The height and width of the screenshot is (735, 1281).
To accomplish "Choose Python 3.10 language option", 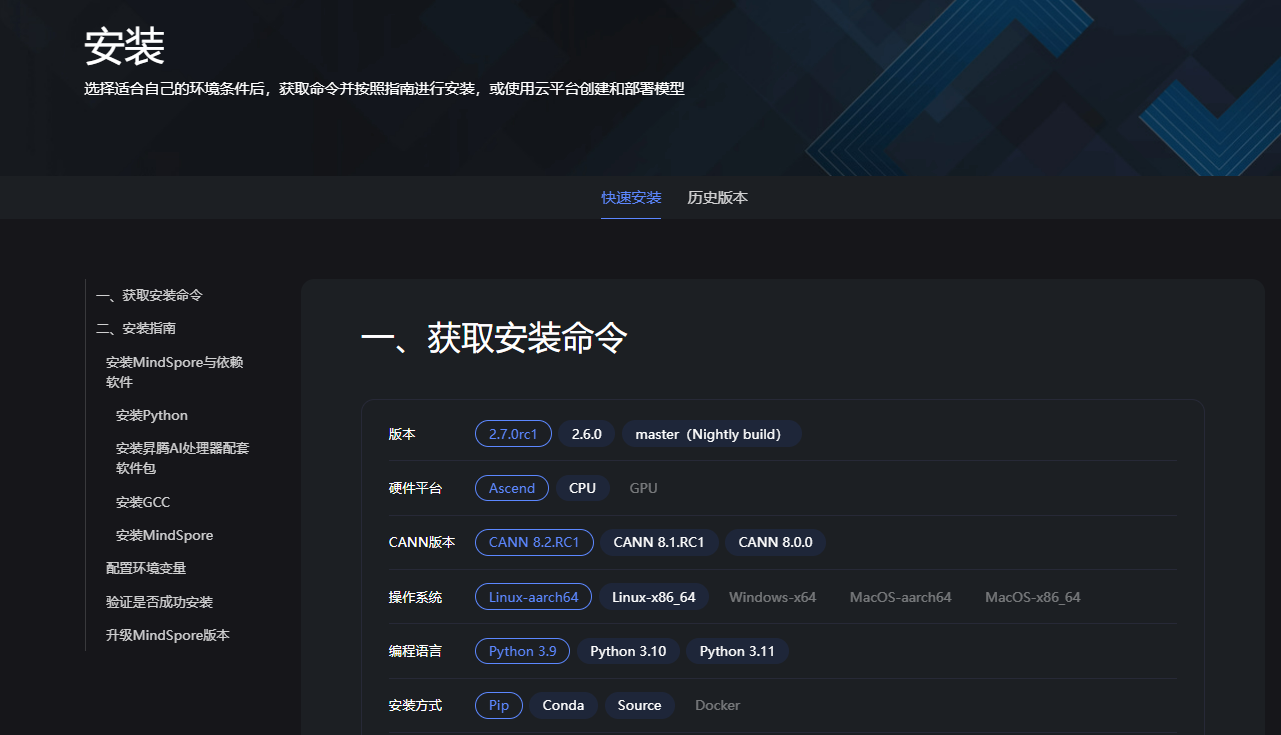I will click(628, 651).
